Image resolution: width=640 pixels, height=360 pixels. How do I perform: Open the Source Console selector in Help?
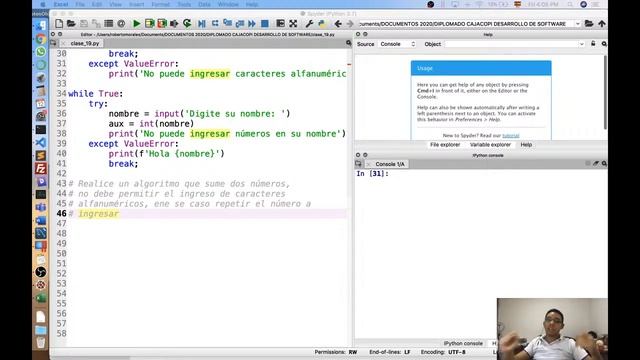pyautogui.click(x=397, y=44)
